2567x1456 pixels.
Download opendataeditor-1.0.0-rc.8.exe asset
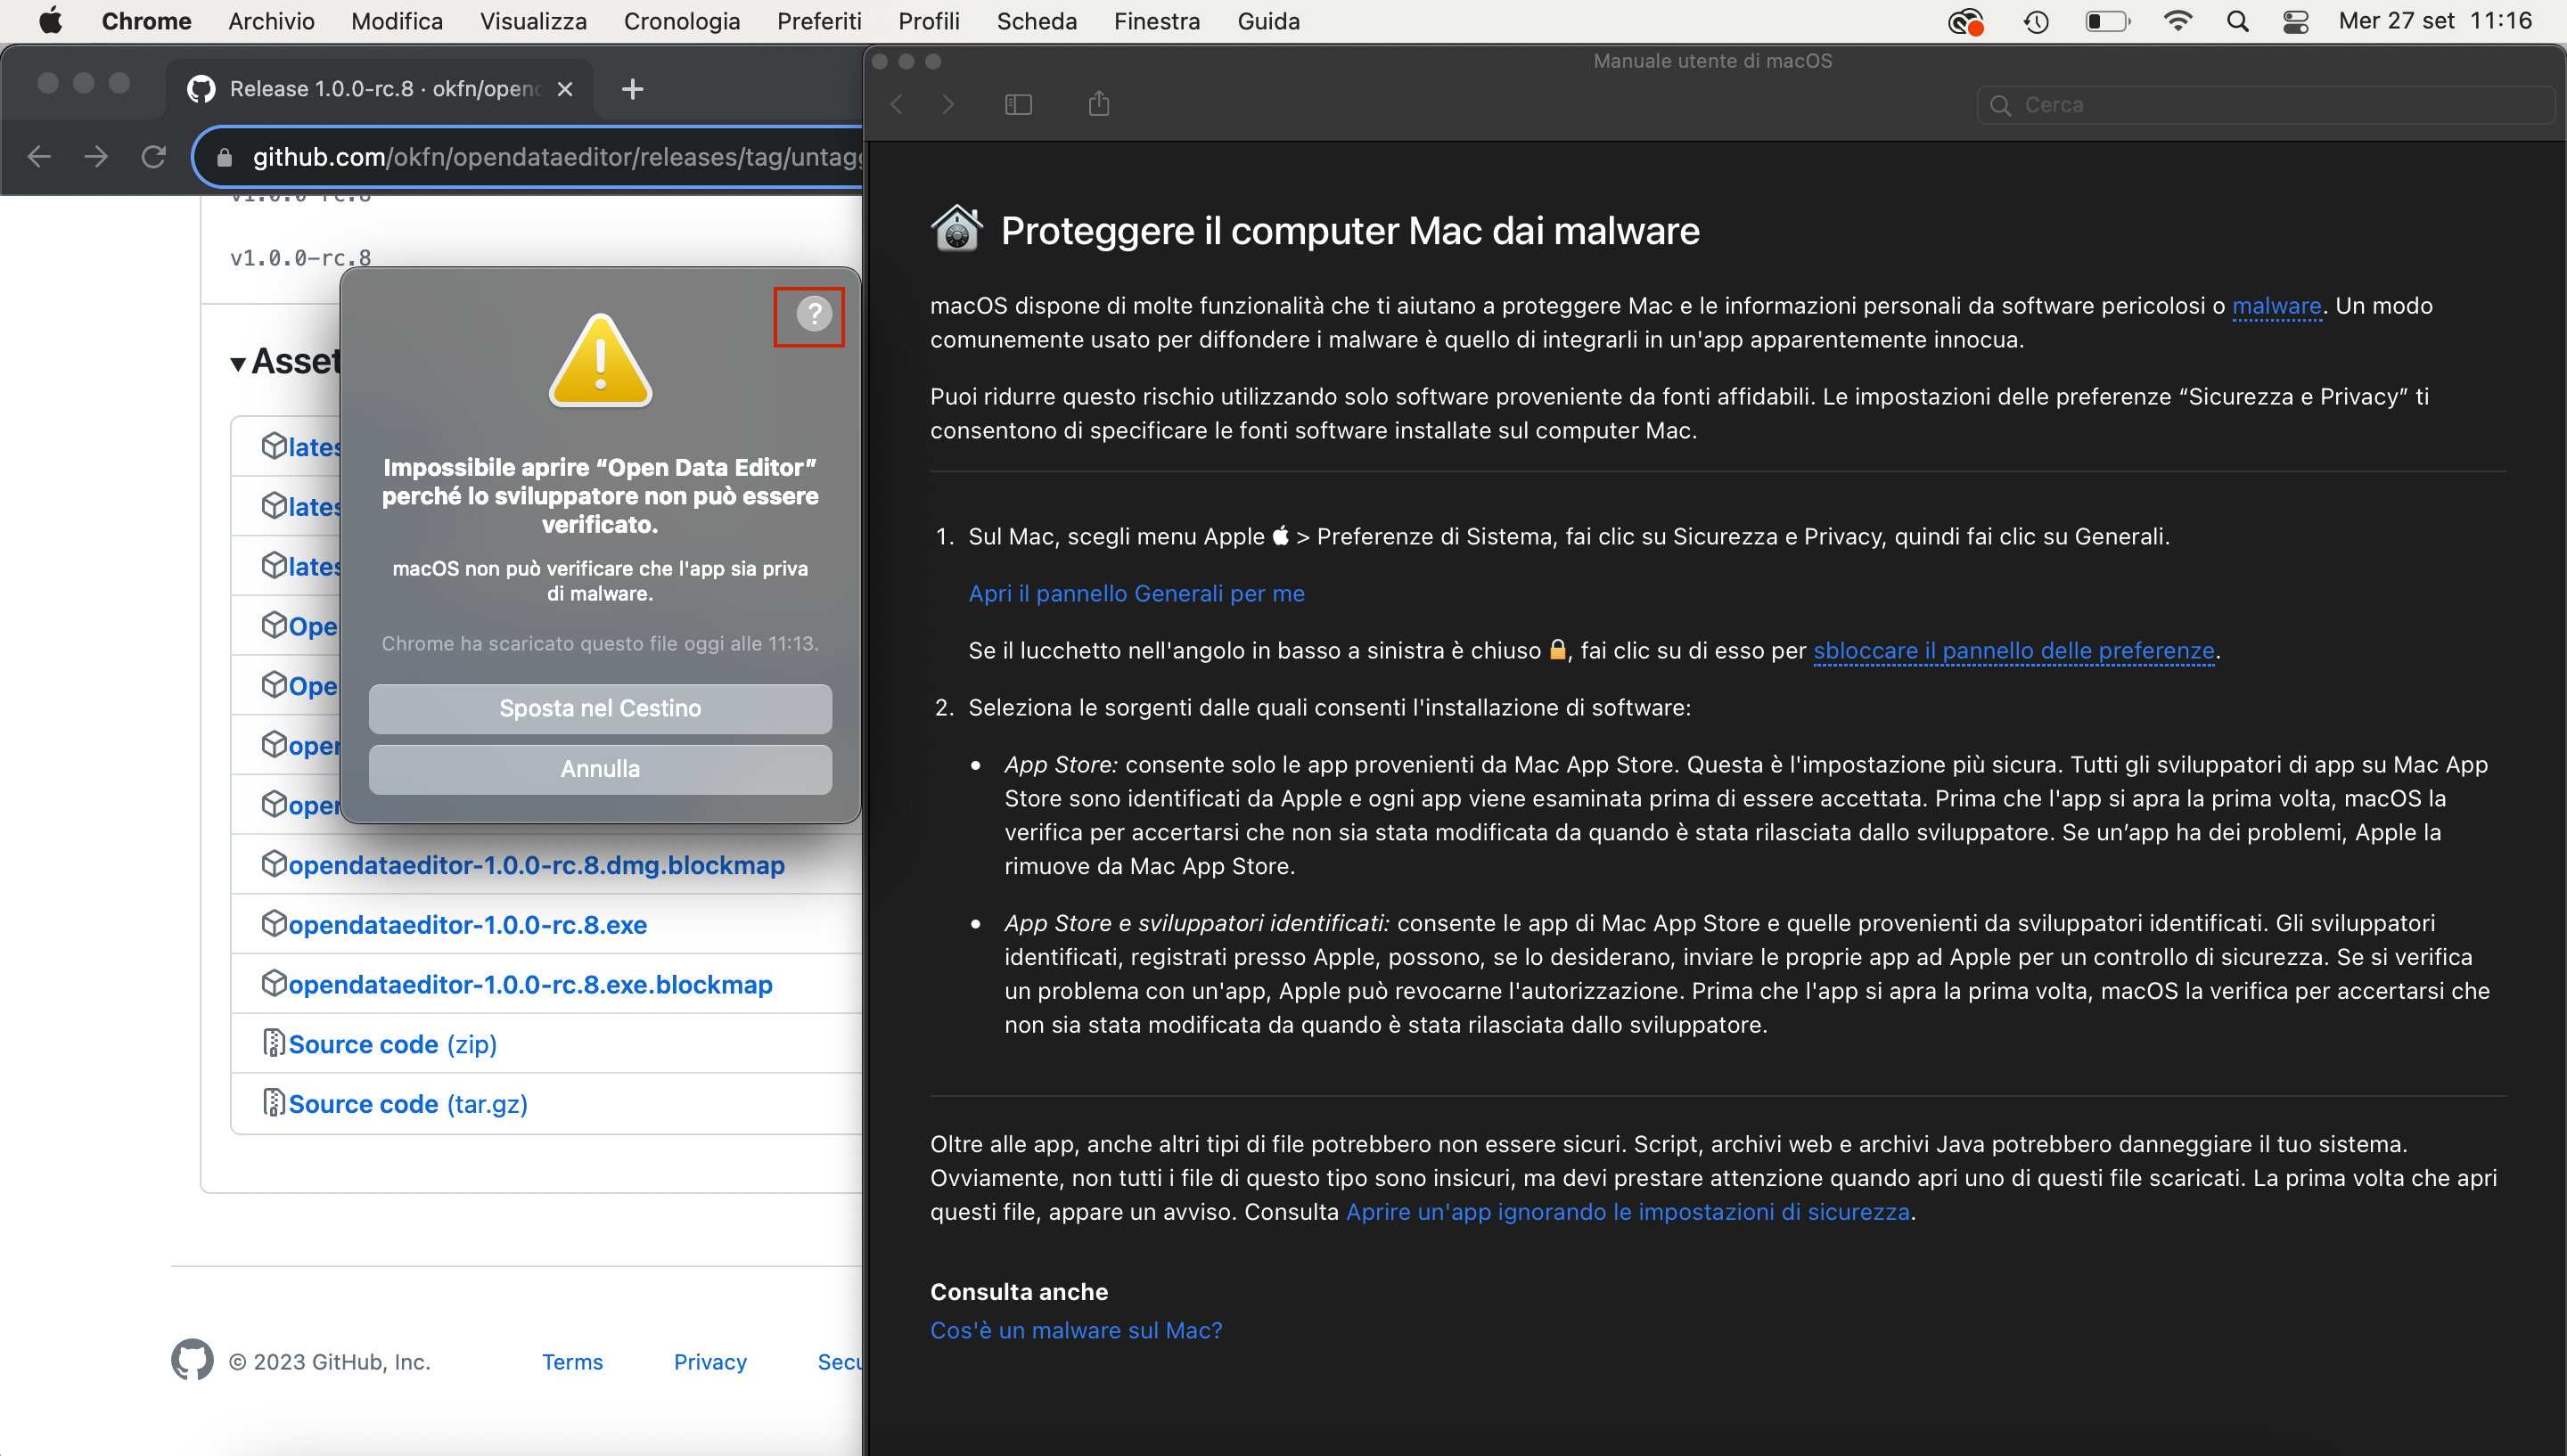click(x=467, y=924)
